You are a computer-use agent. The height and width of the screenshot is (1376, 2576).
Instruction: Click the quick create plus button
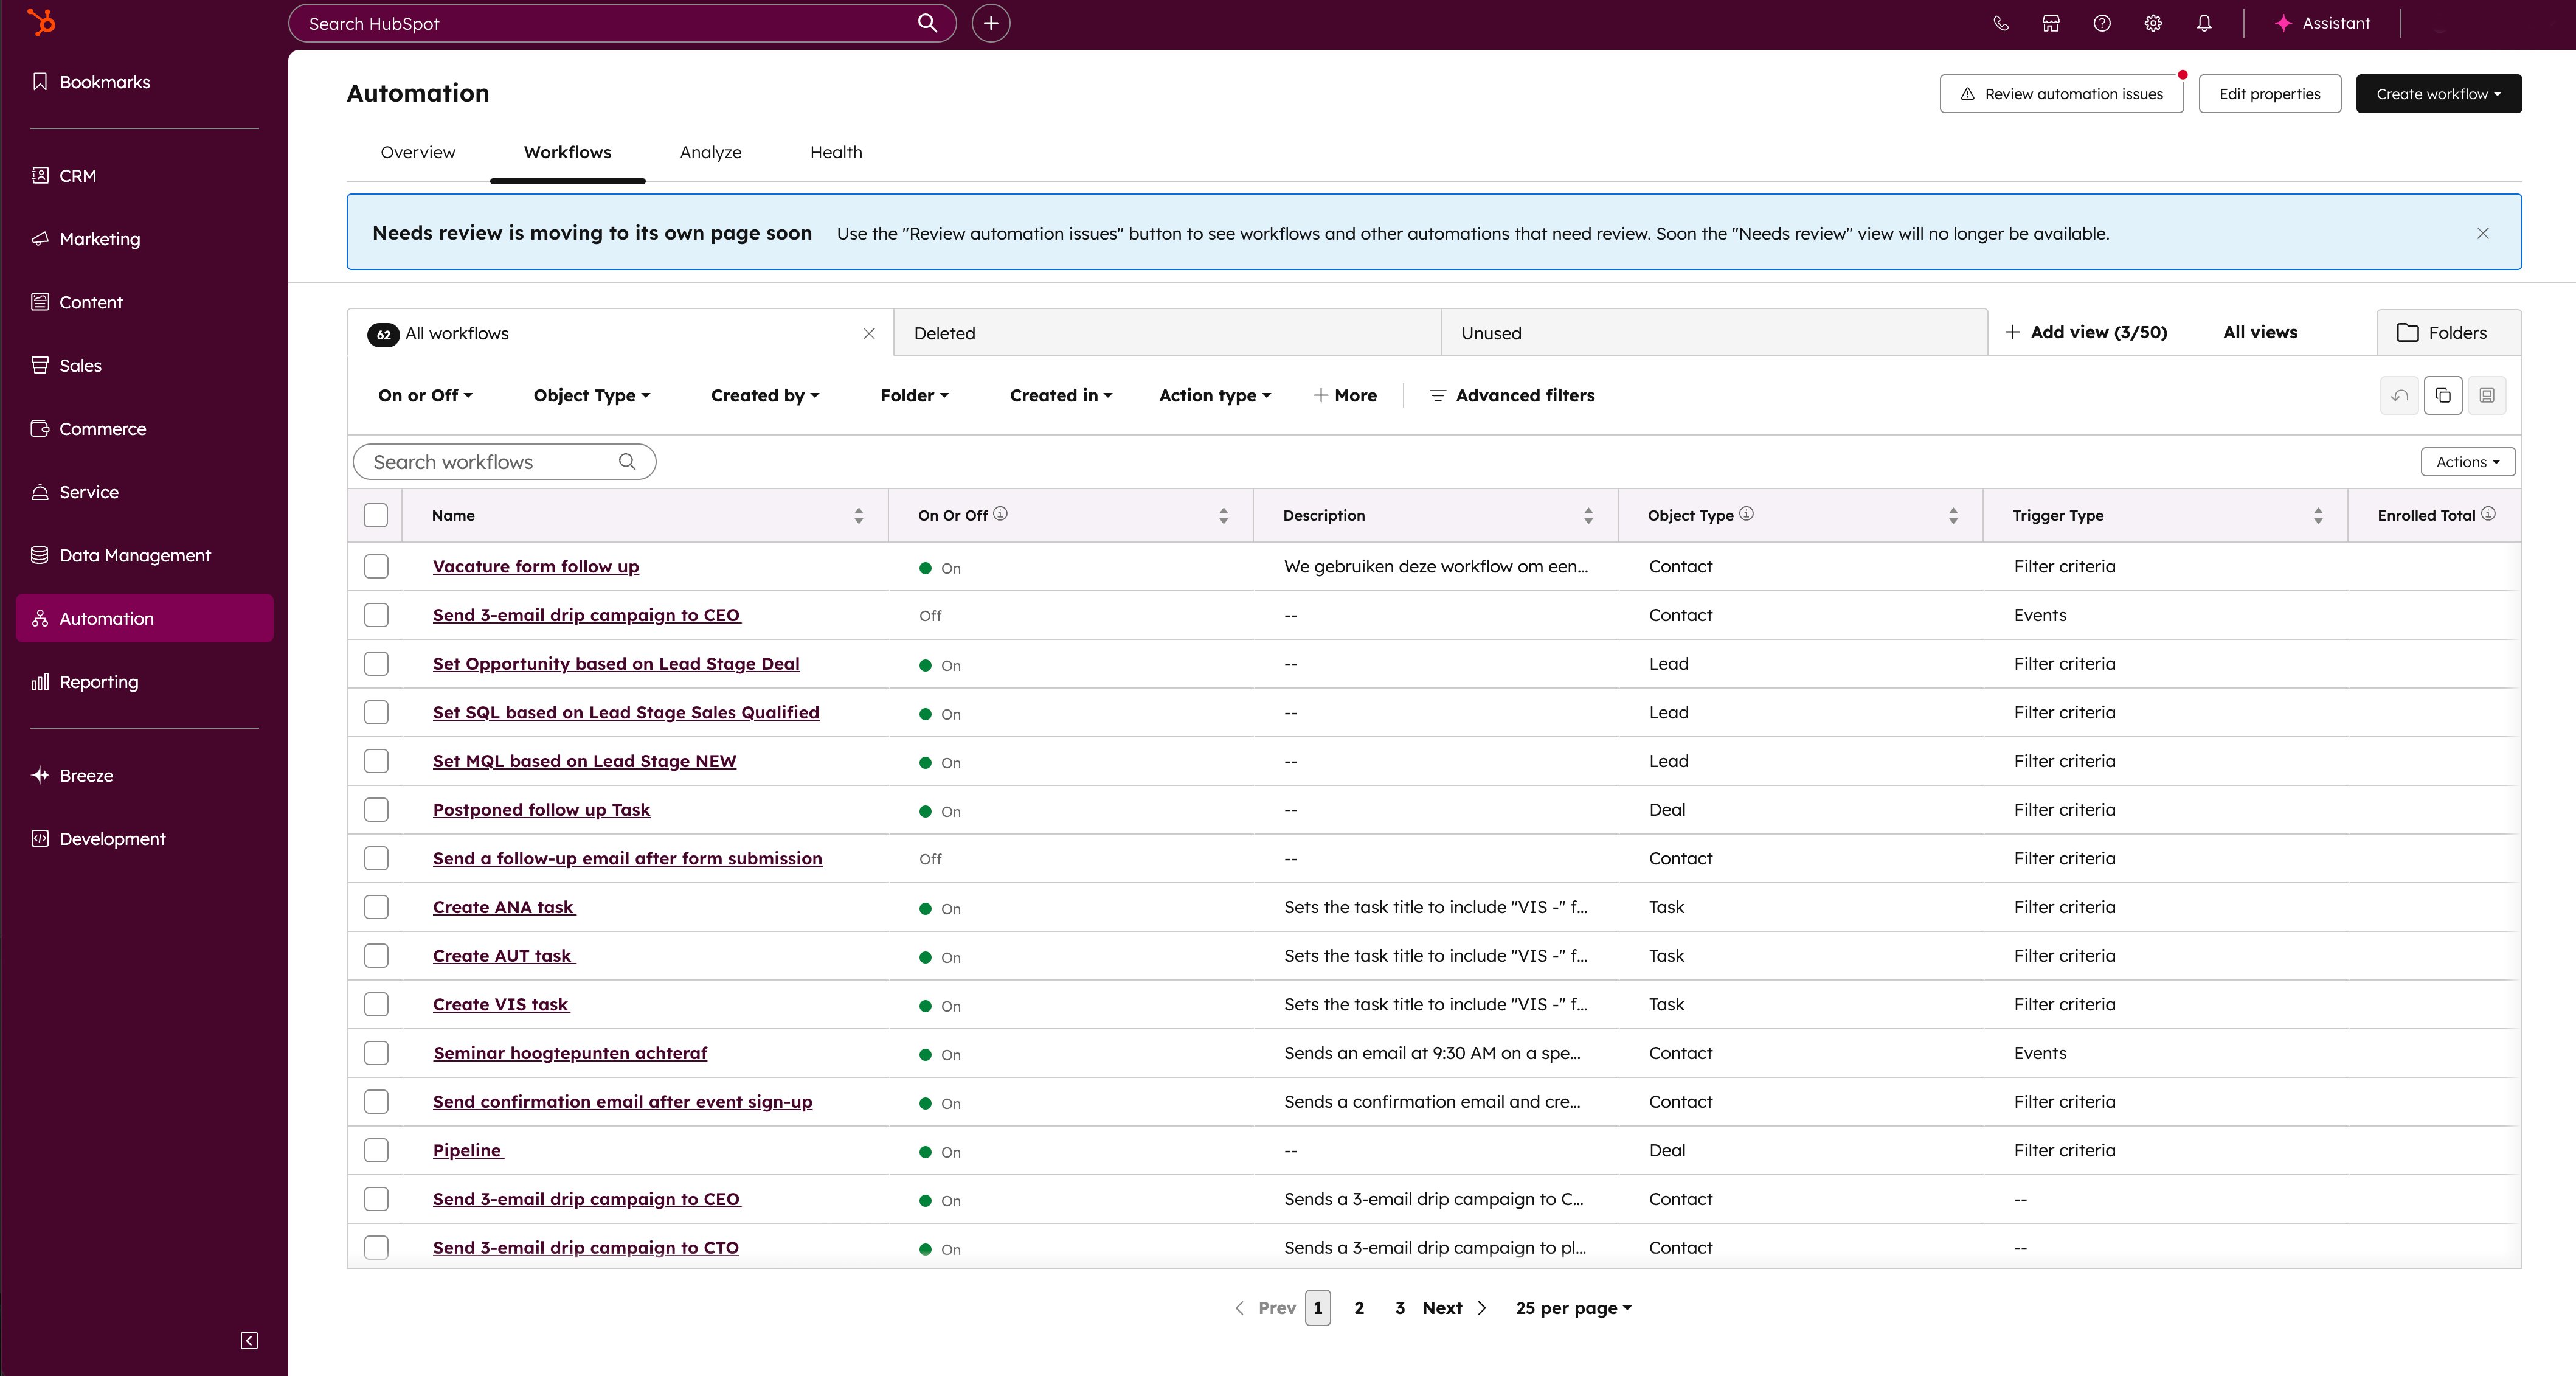click(991, 23)
